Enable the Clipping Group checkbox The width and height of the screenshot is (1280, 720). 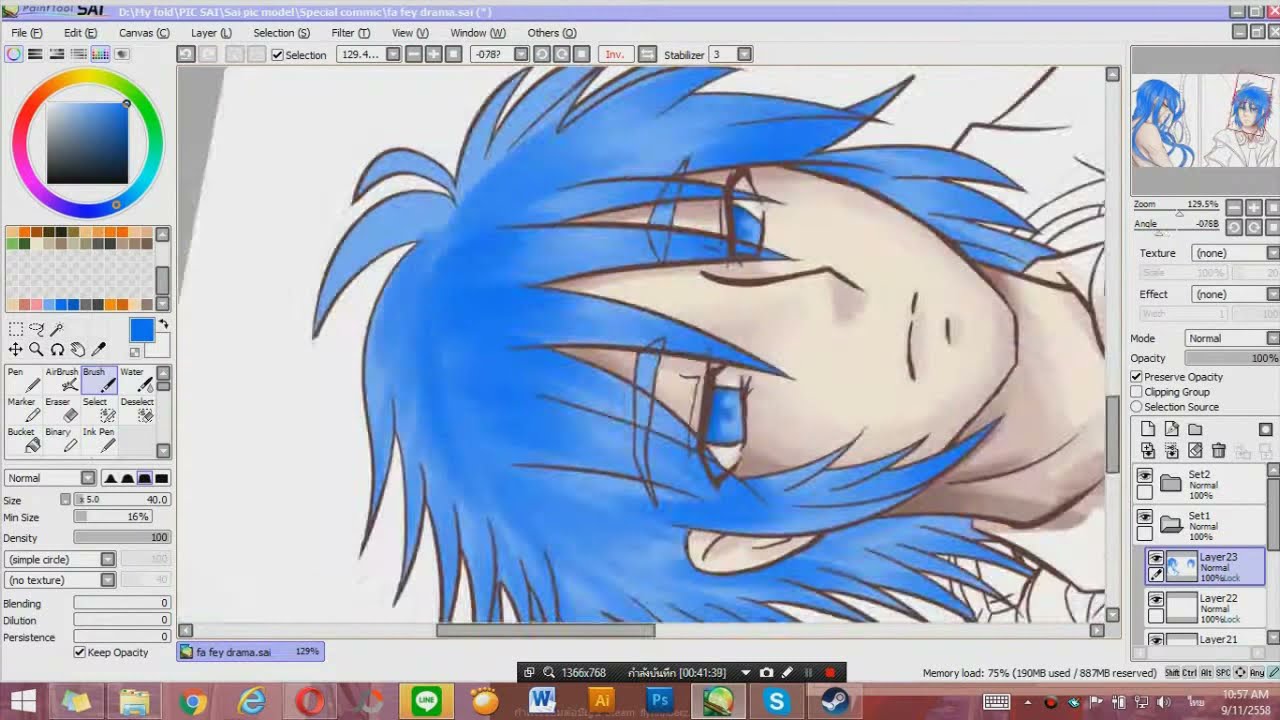tap(1137, 392)
